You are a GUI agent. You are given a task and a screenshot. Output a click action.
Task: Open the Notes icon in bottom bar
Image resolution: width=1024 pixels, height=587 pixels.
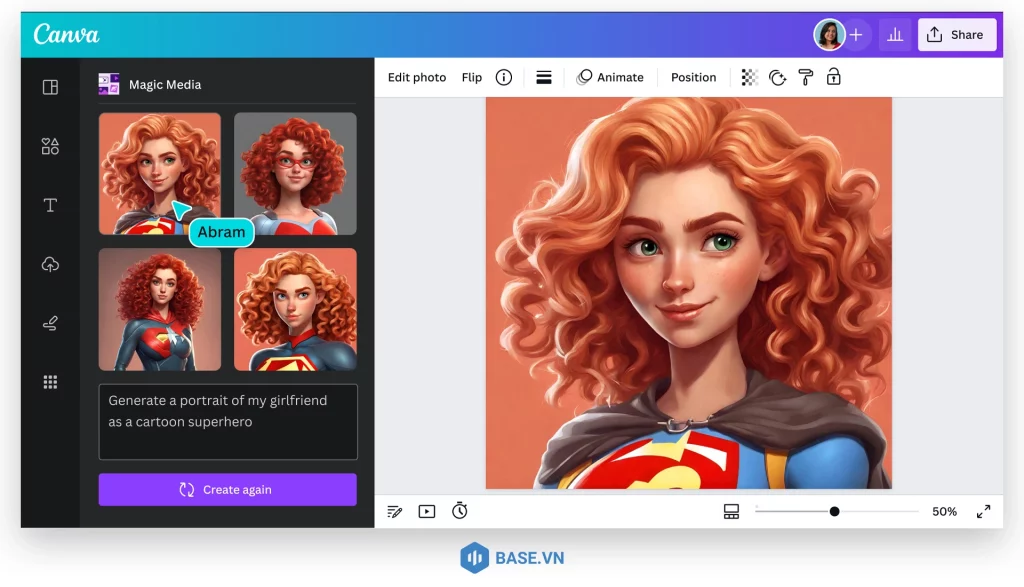point(394,511)
